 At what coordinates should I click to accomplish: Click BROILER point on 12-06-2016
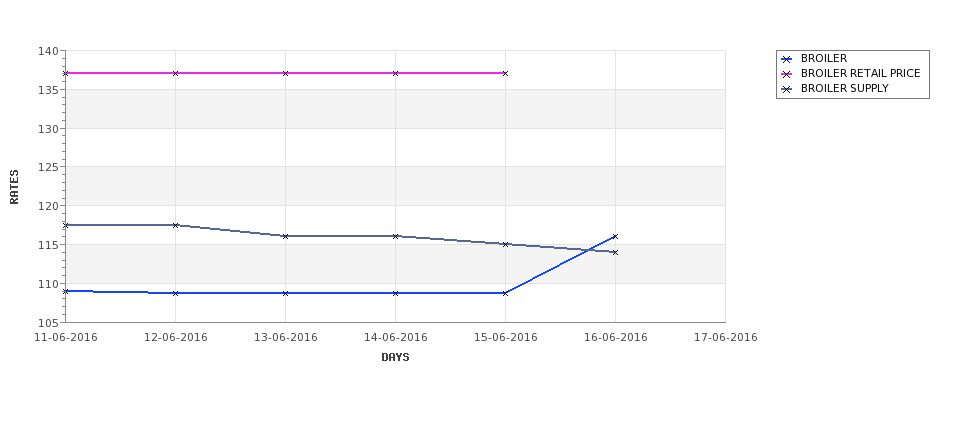click(175, 293)
